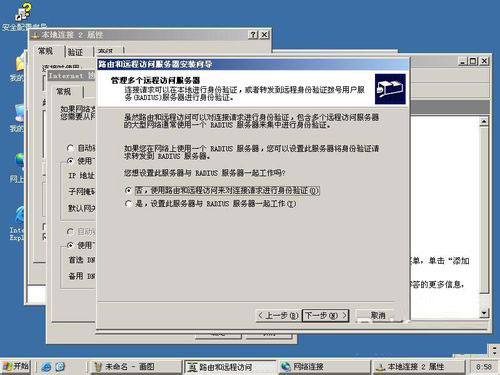Image resolution: width=500 pixels, height=375 pixels.
Task: Switch to 本地连接 2 属性 taskbar item
Action: pos(418,367)
